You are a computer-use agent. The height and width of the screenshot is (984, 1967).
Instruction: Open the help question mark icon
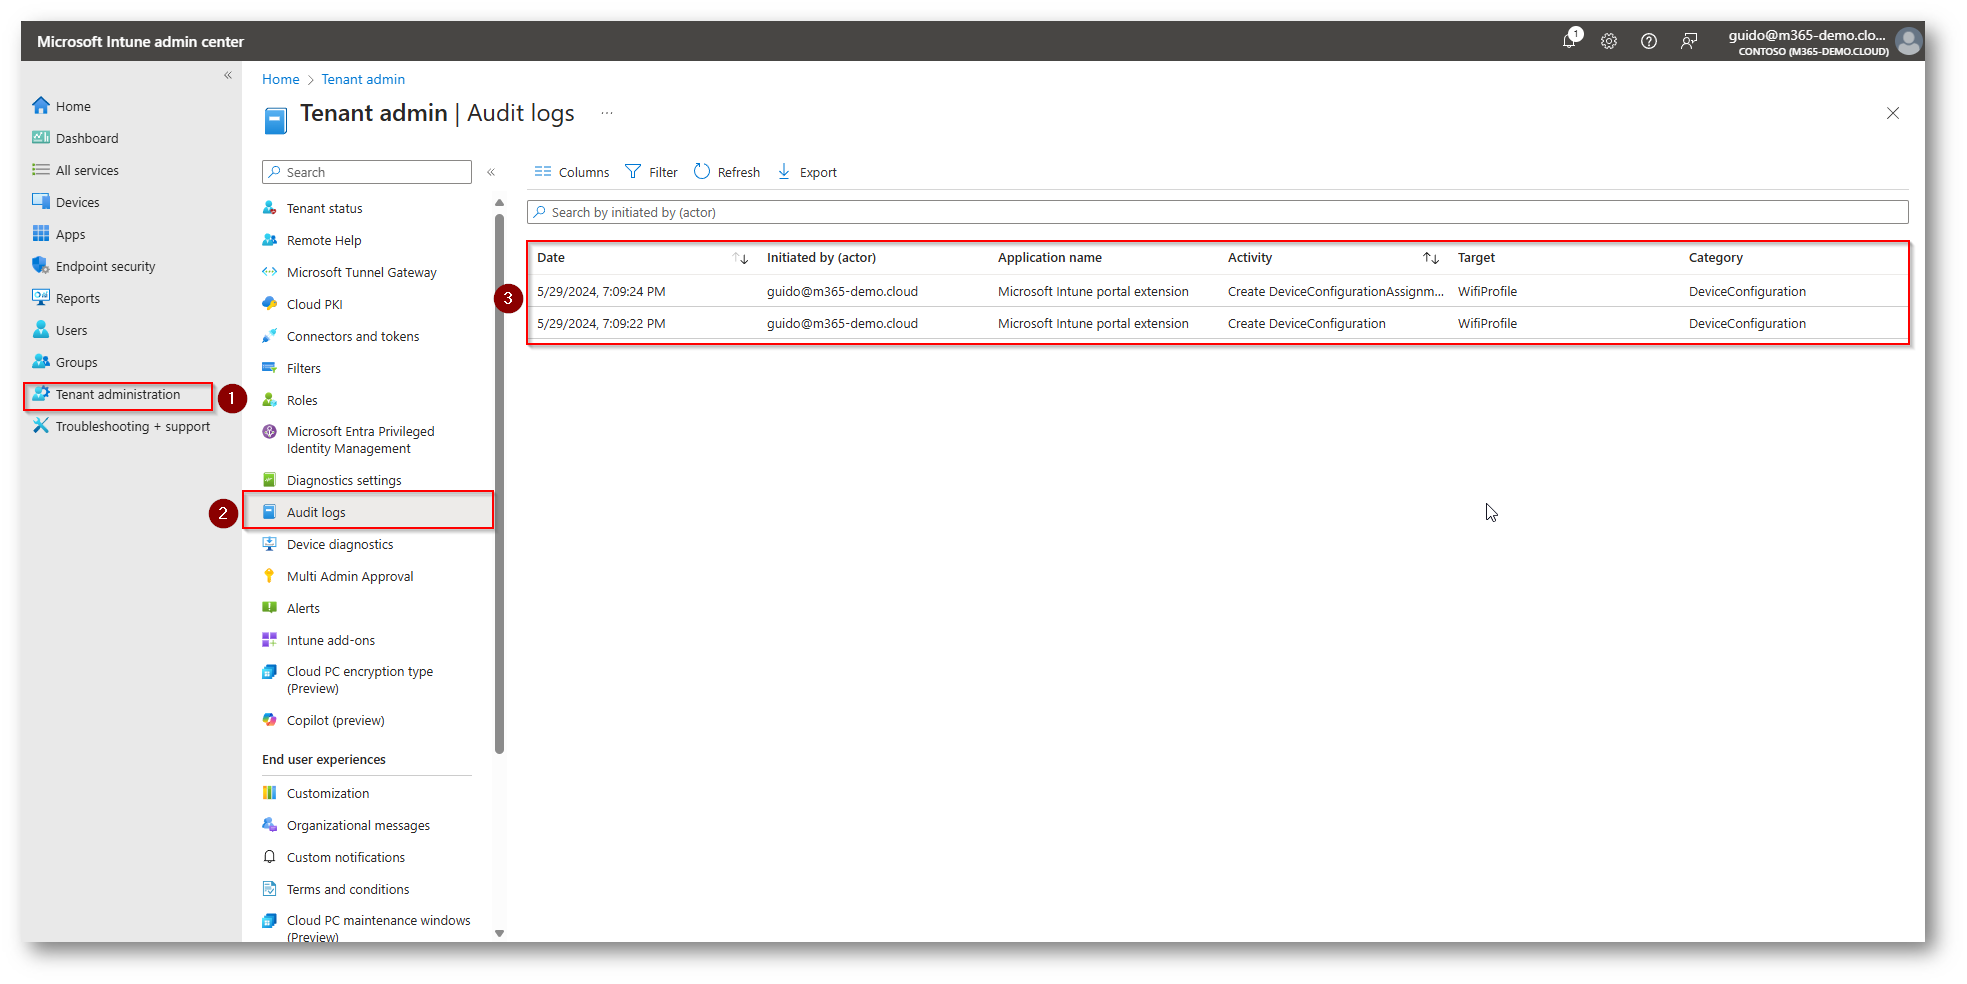1649,41
